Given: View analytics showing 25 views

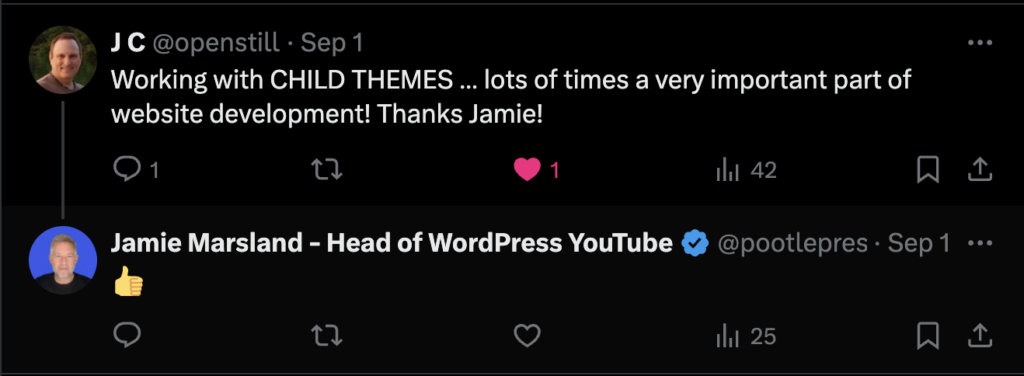Looking at the screenshot, I should click(x=746, y=336).
